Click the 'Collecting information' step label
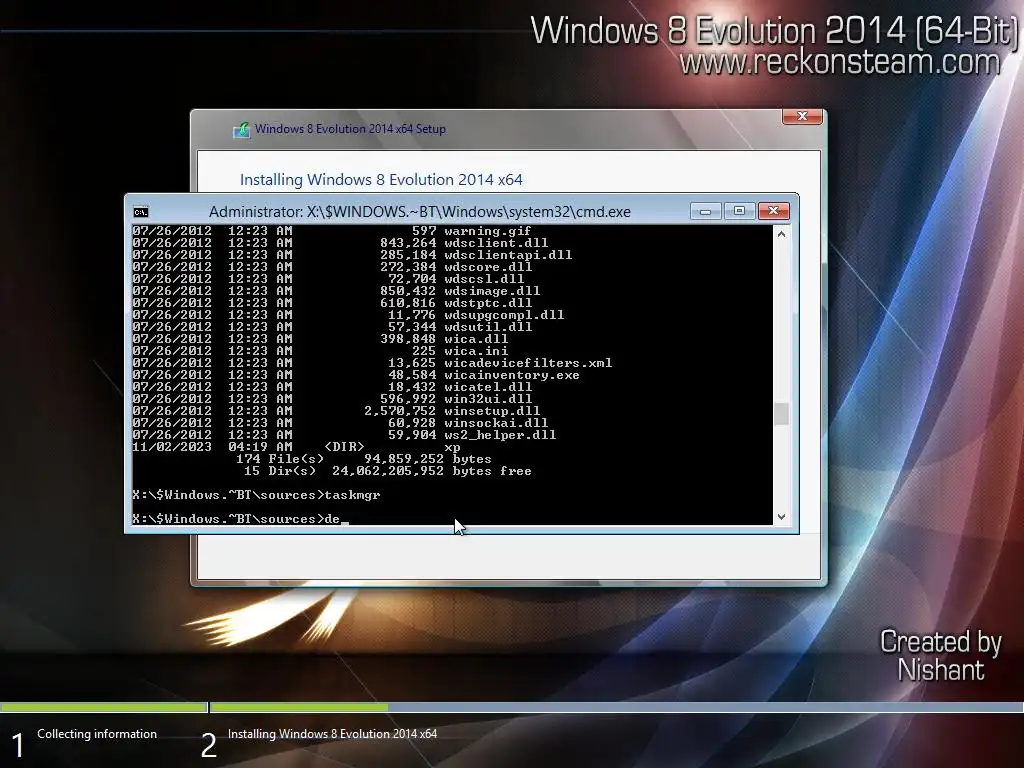Viewport: 1024px width, 768px height. pos(97,734)
